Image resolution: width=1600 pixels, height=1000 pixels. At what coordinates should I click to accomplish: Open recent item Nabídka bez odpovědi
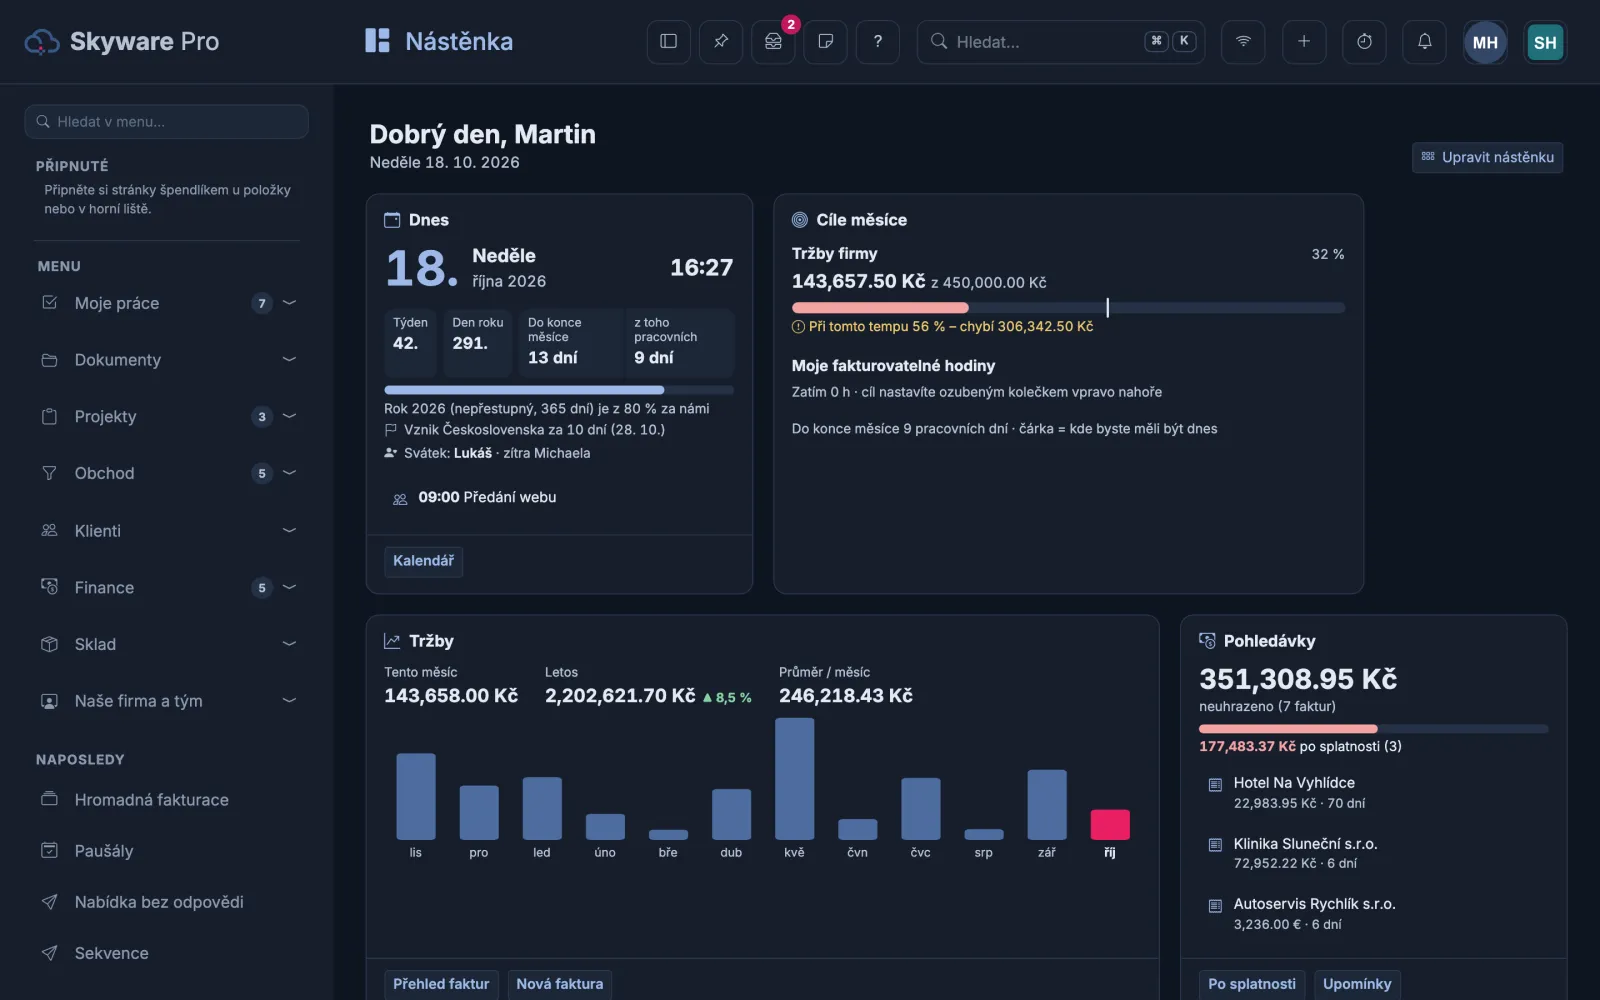[x=167, y=902]
